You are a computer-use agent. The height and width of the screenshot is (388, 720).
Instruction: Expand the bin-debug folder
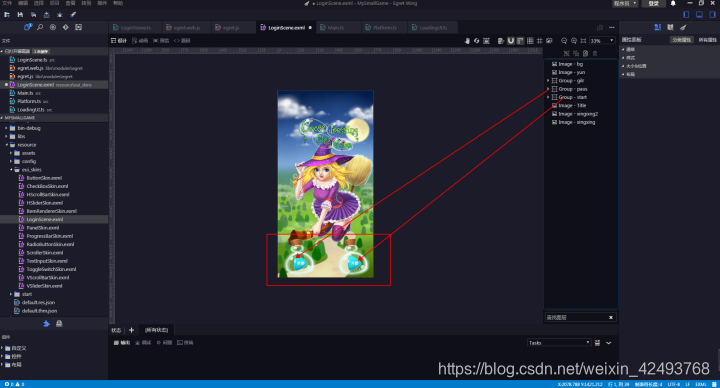pos(6,128)
